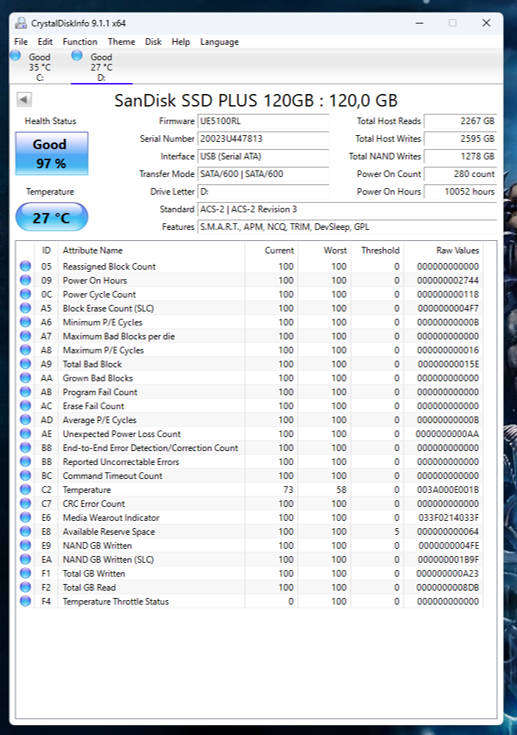Viewport: 517px width, 735px height.
Task: Switch to the C: disk tab at 35 °C
Action: (x=39, y=67)
